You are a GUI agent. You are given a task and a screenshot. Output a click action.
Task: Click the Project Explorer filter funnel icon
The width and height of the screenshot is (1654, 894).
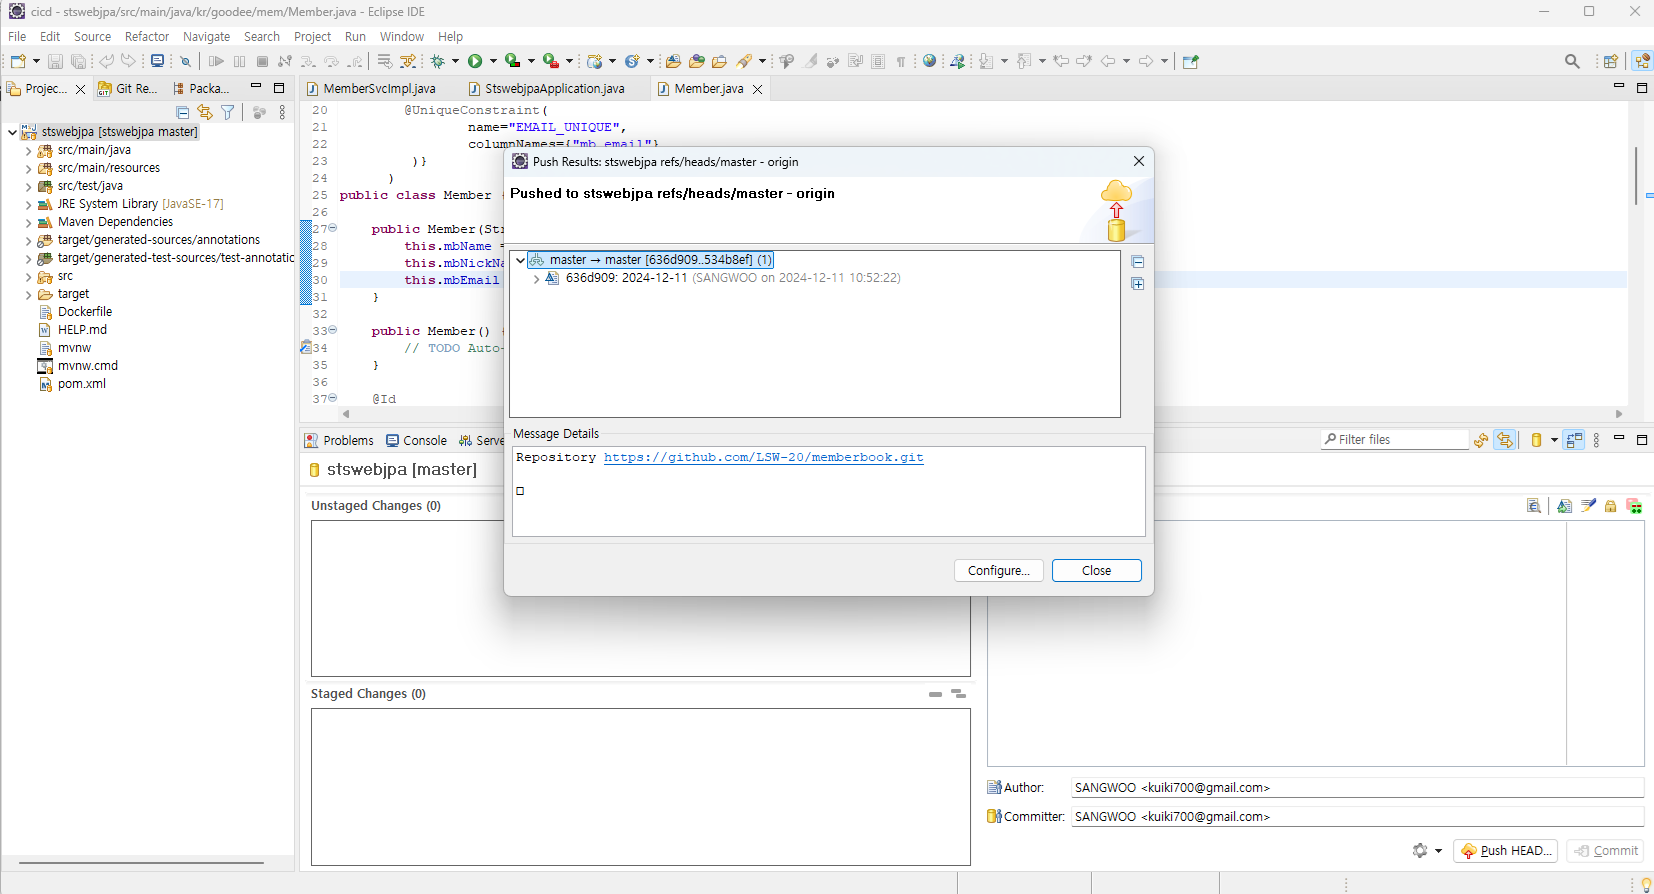point(228,112)
